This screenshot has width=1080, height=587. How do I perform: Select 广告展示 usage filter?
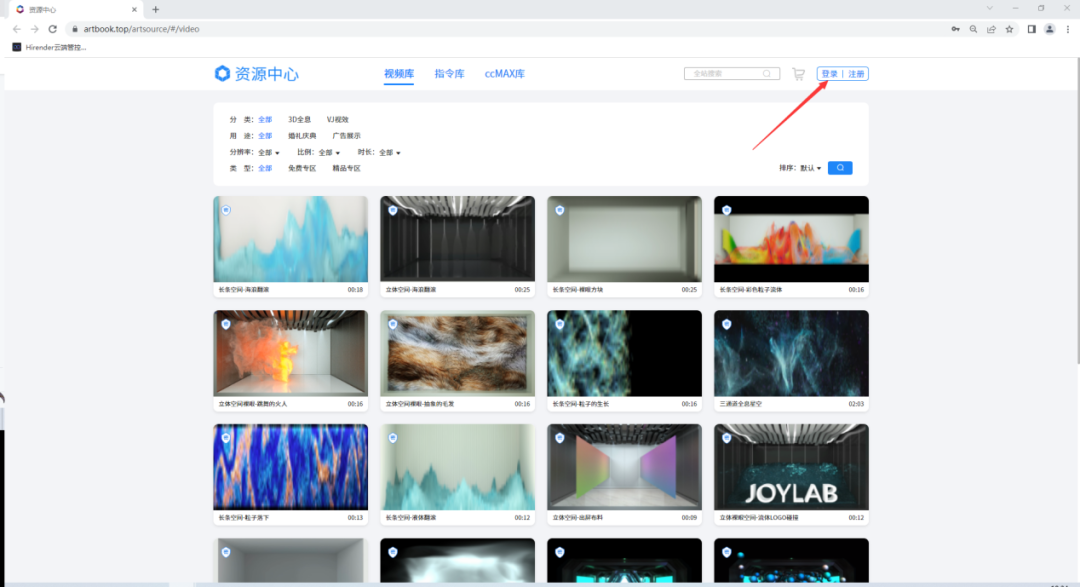[x=346, y=136]
